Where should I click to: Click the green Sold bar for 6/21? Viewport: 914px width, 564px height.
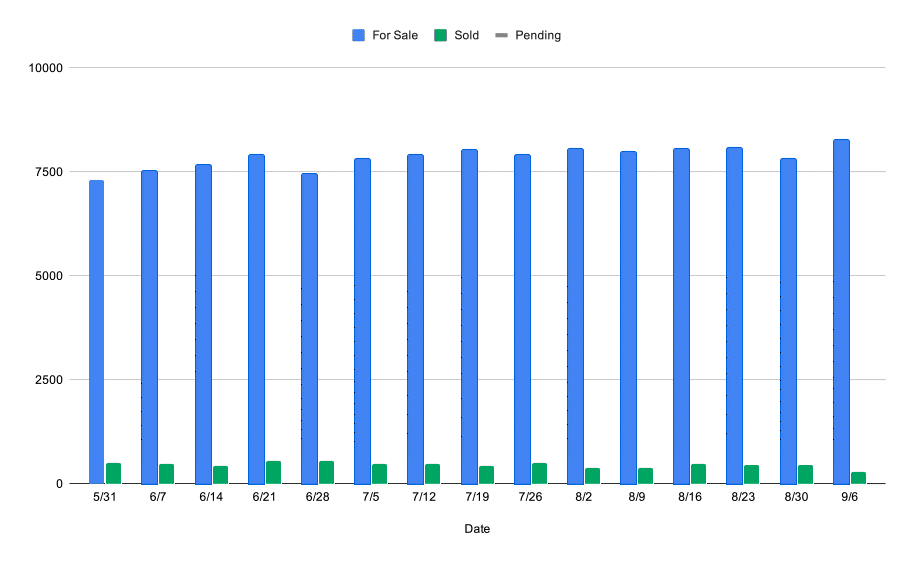273,473
